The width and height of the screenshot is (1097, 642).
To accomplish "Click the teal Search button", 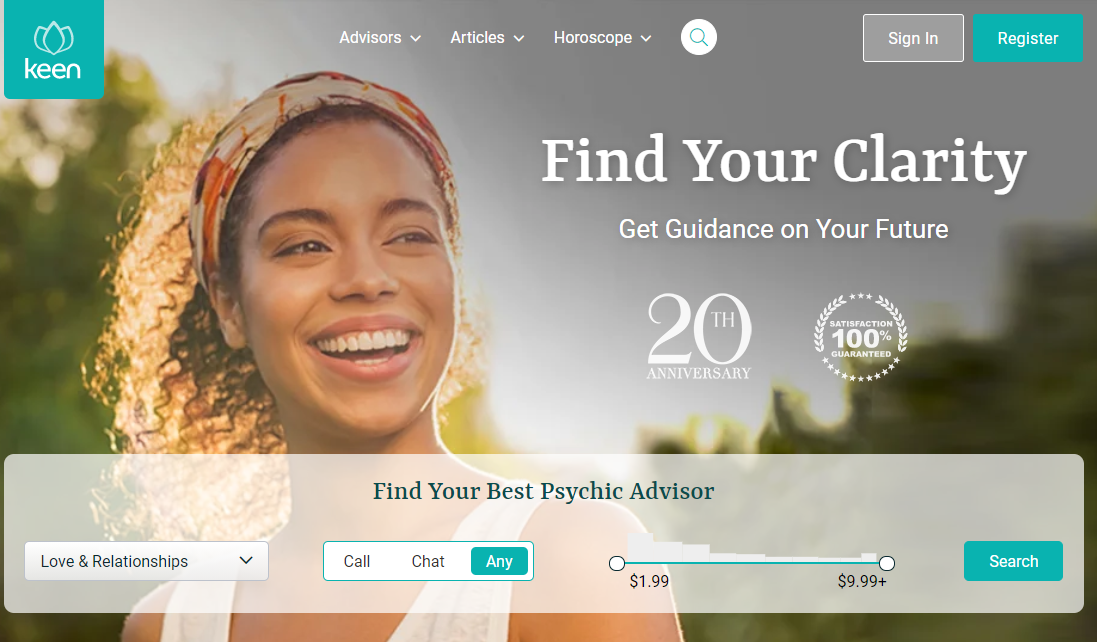I will (x=1013, y=561).
